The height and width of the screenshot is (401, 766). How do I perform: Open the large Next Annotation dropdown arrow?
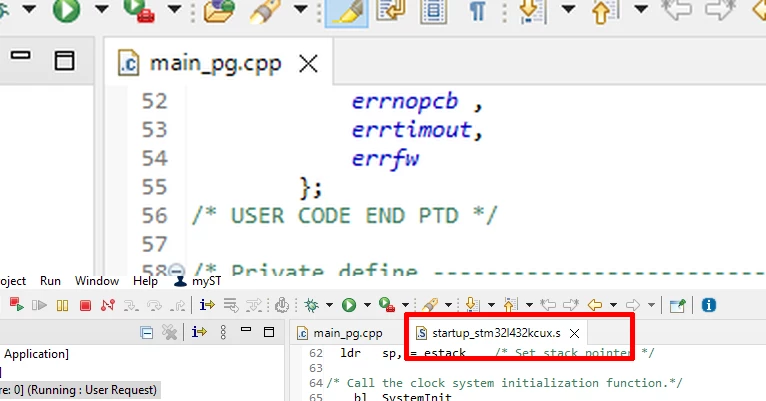(568, 8)
